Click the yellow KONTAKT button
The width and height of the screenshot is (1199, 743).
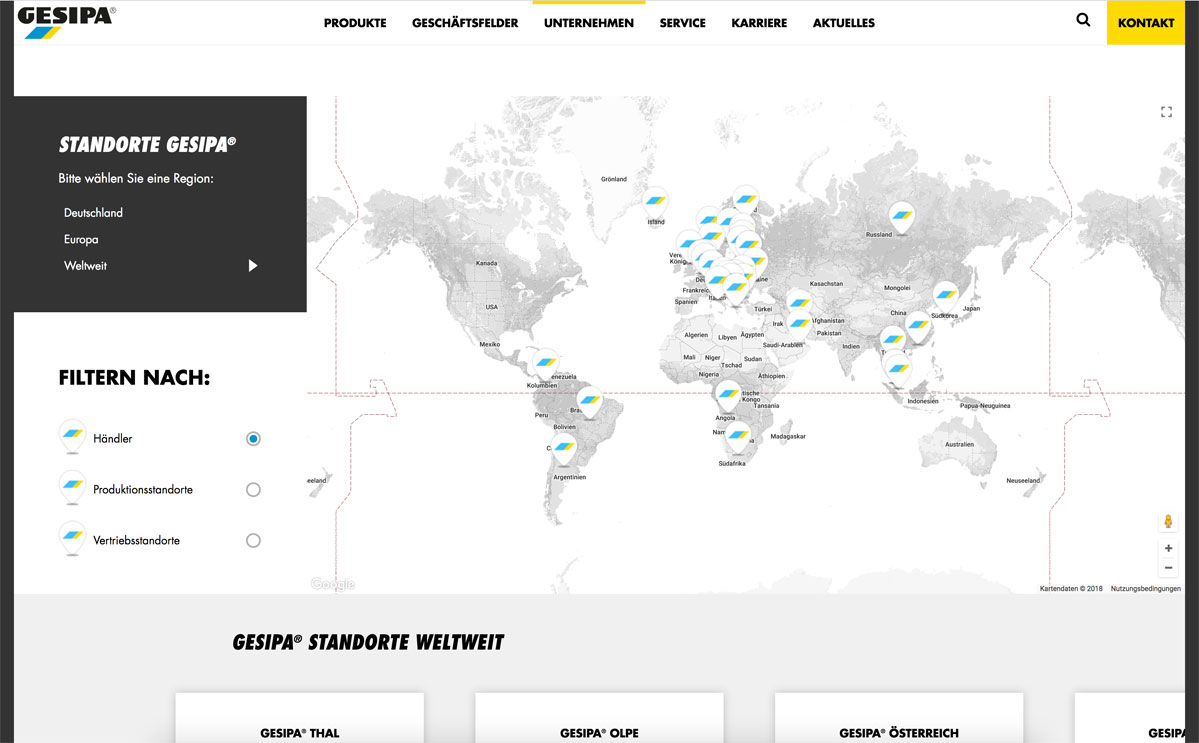(1145, 23)
